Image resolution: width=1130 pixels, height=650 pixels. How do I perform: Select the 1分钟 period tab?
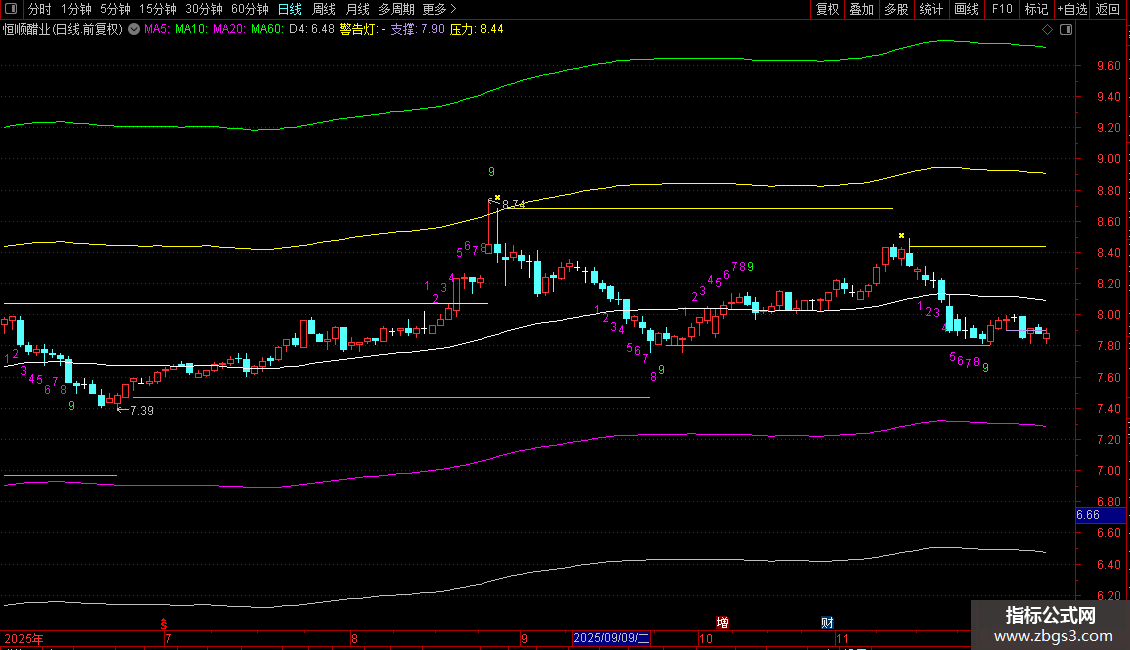tap(76, 9)
